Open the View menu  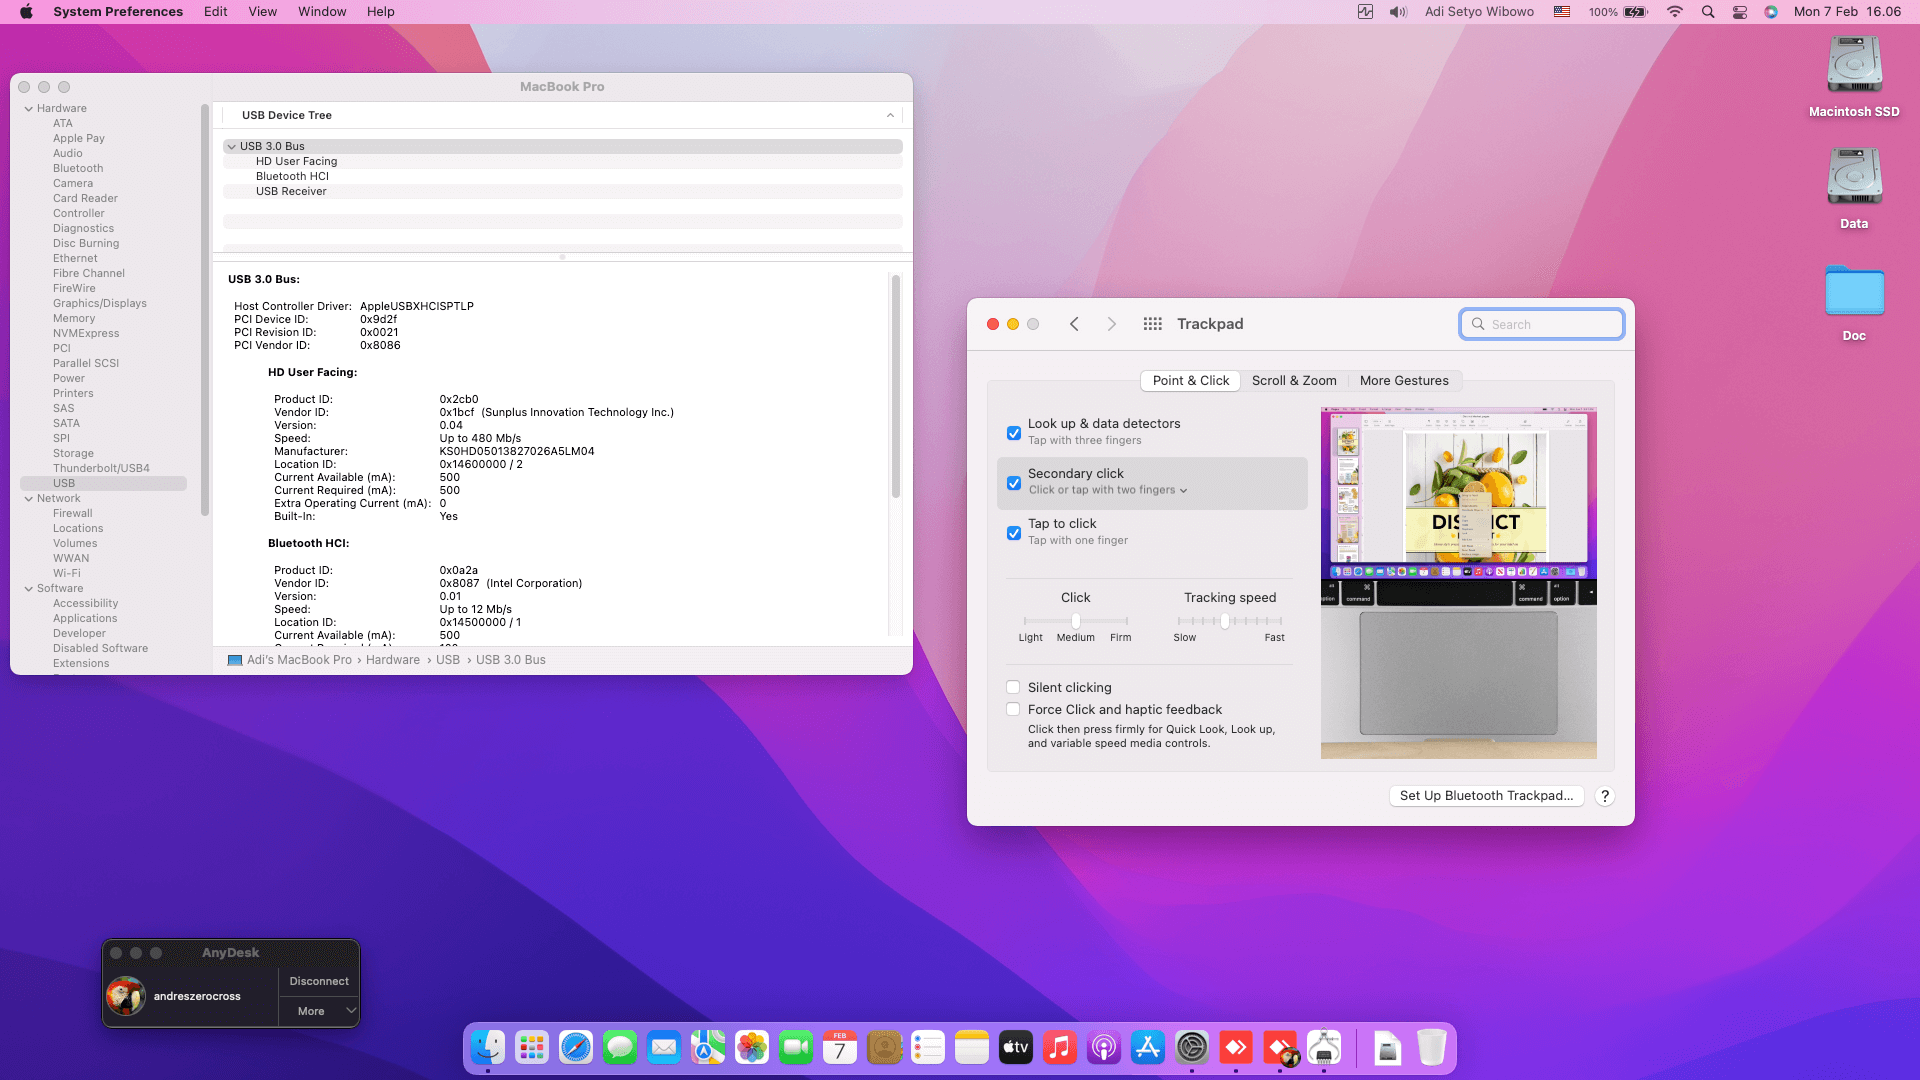(x=262, y=12)
